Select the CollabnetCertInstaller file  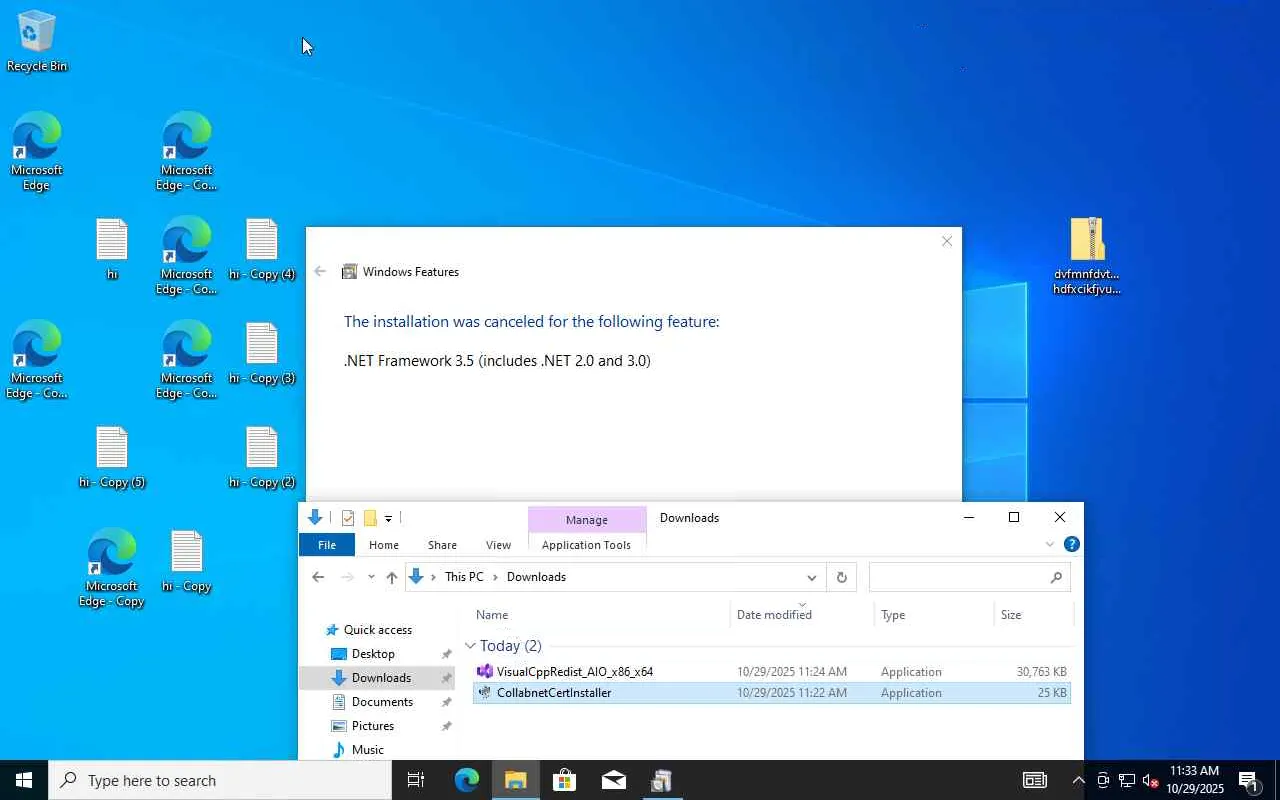tap(771, 693)
